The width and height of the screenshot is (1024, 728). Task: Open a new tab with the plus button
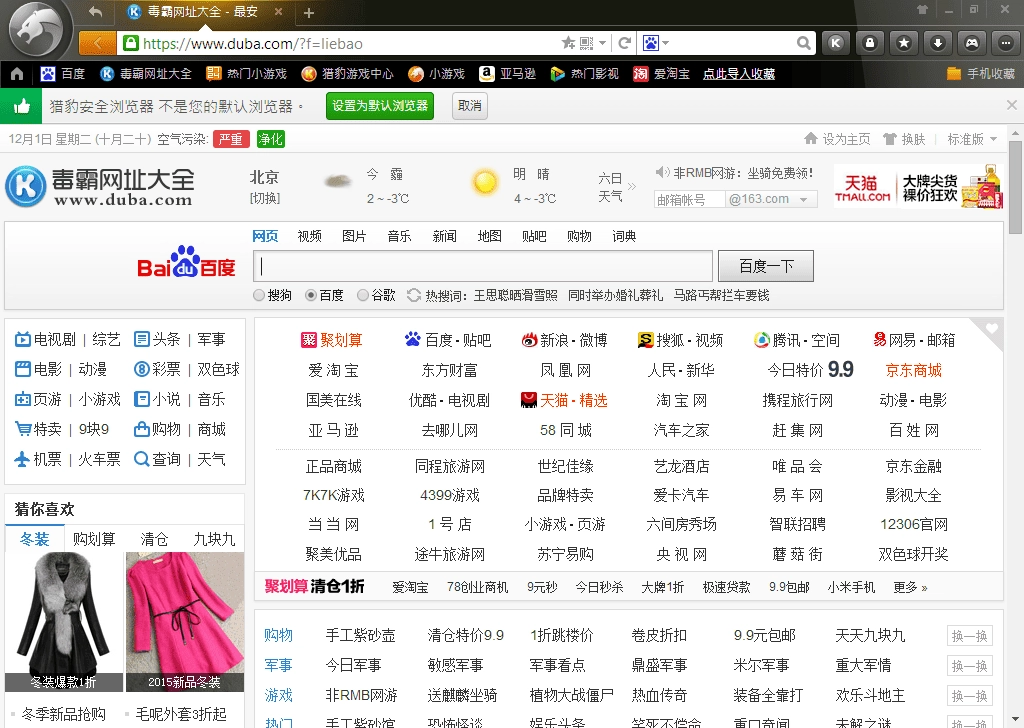click(x=309, y=12)
